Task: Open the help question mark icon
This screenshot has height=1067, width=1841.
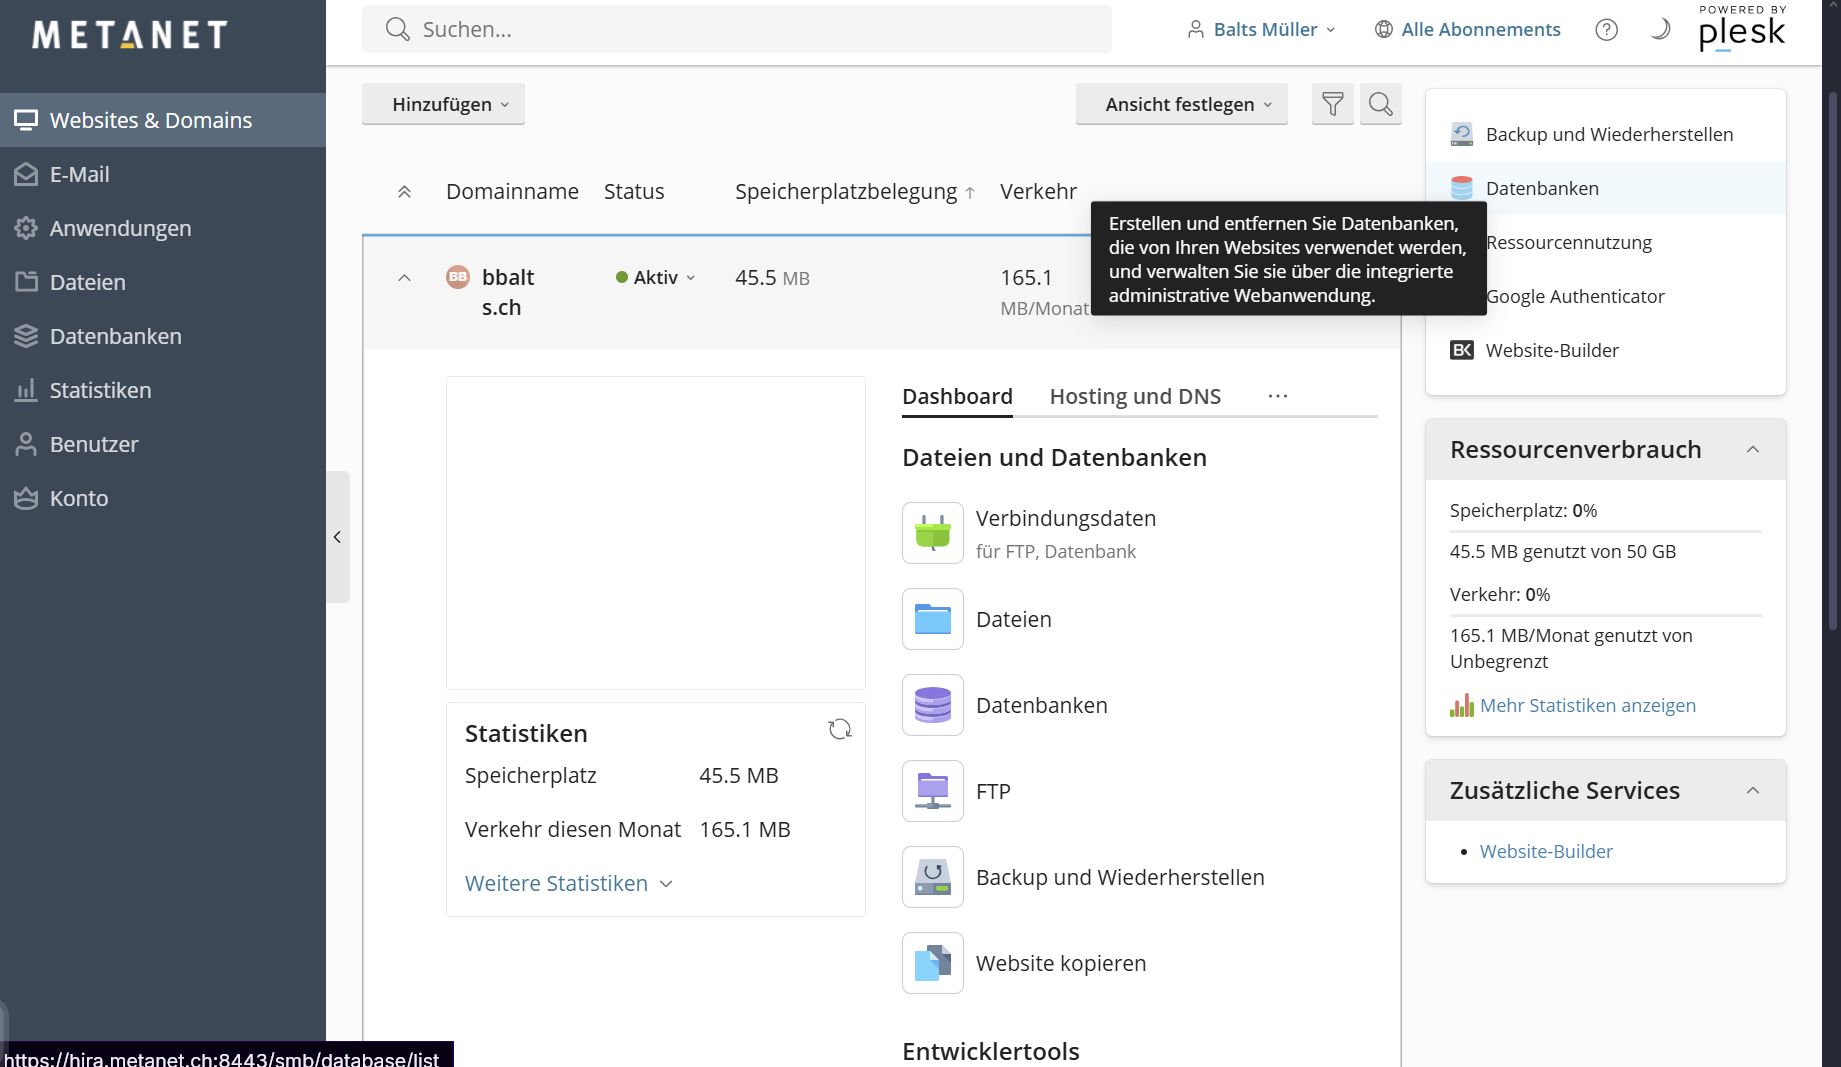Action: point(1606,30)
